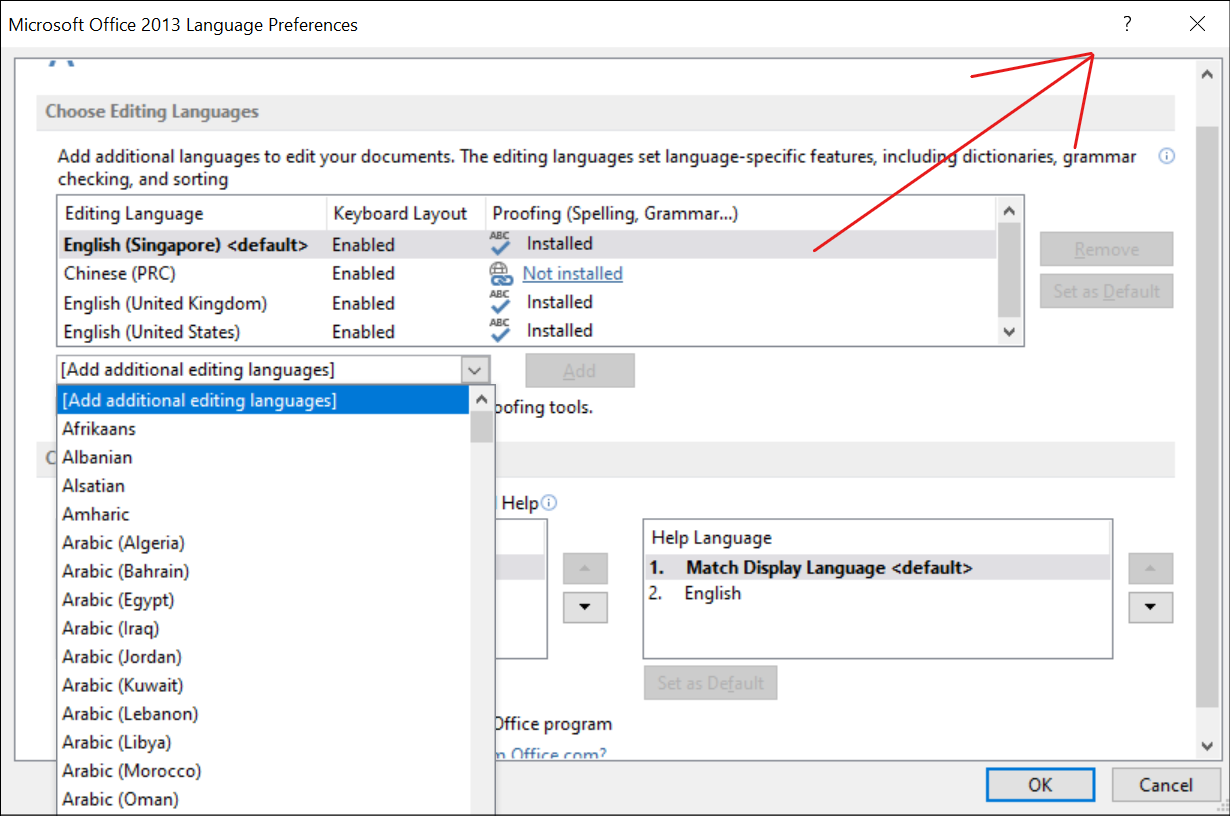Select the English (Singapore) default row
The height and width of the screenshot is (816, 1230).
(527, 244)
